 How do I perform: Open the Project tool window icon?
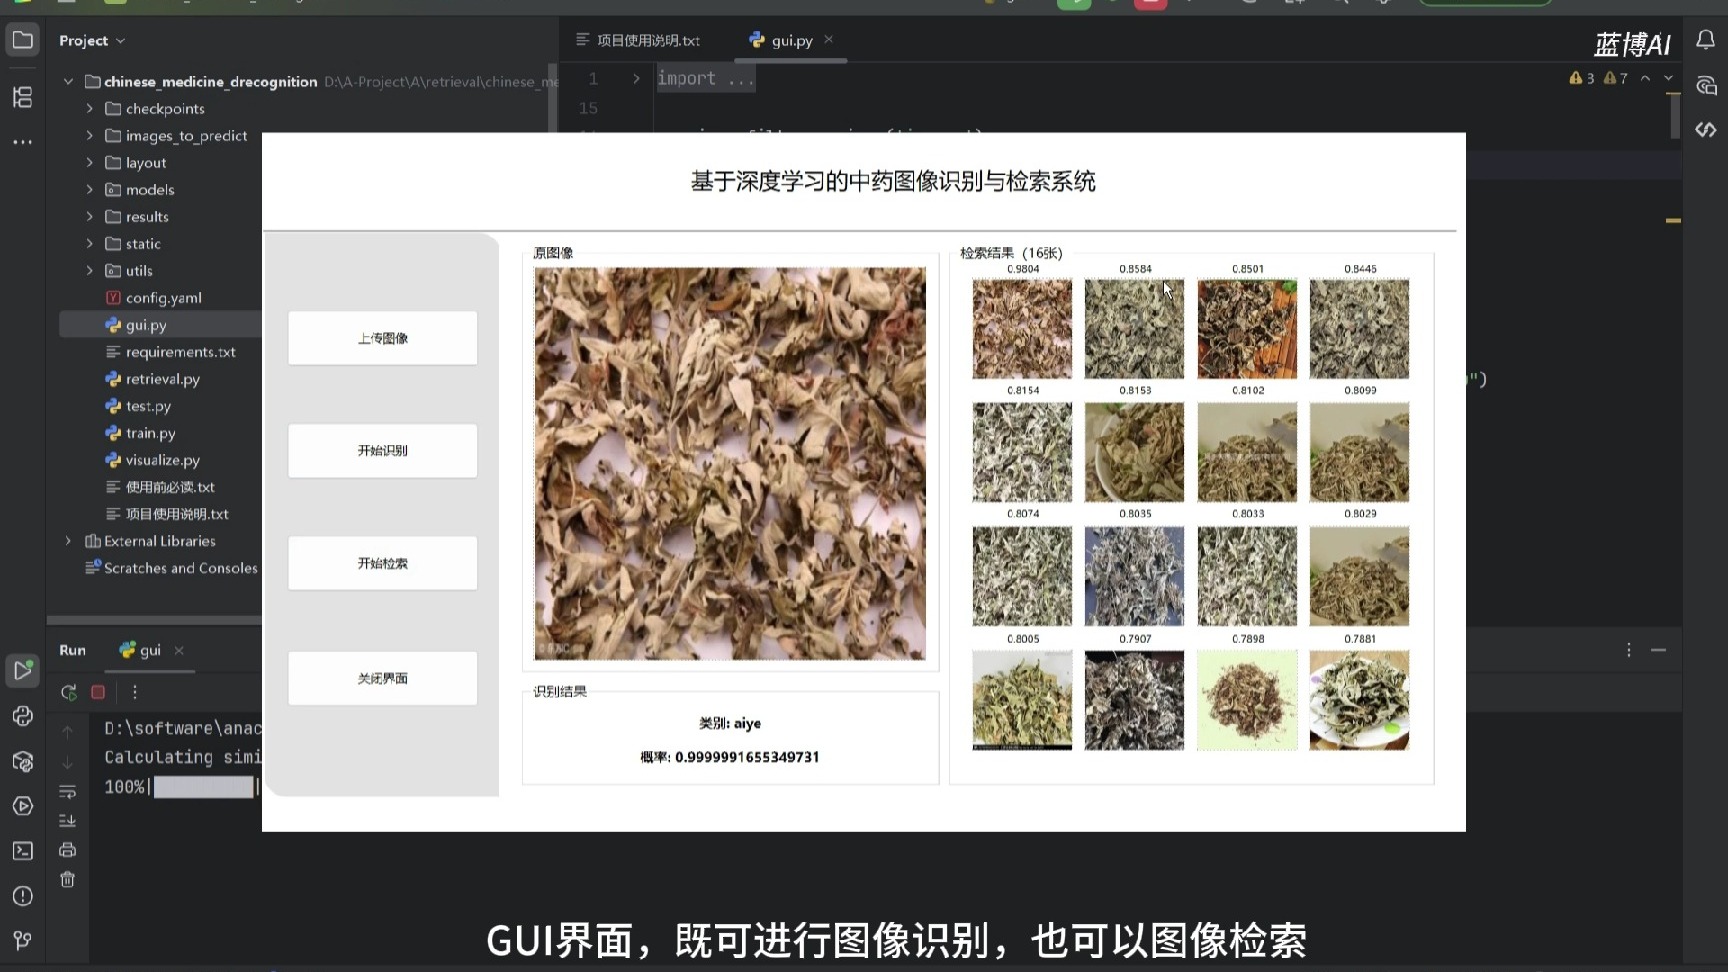22,41
